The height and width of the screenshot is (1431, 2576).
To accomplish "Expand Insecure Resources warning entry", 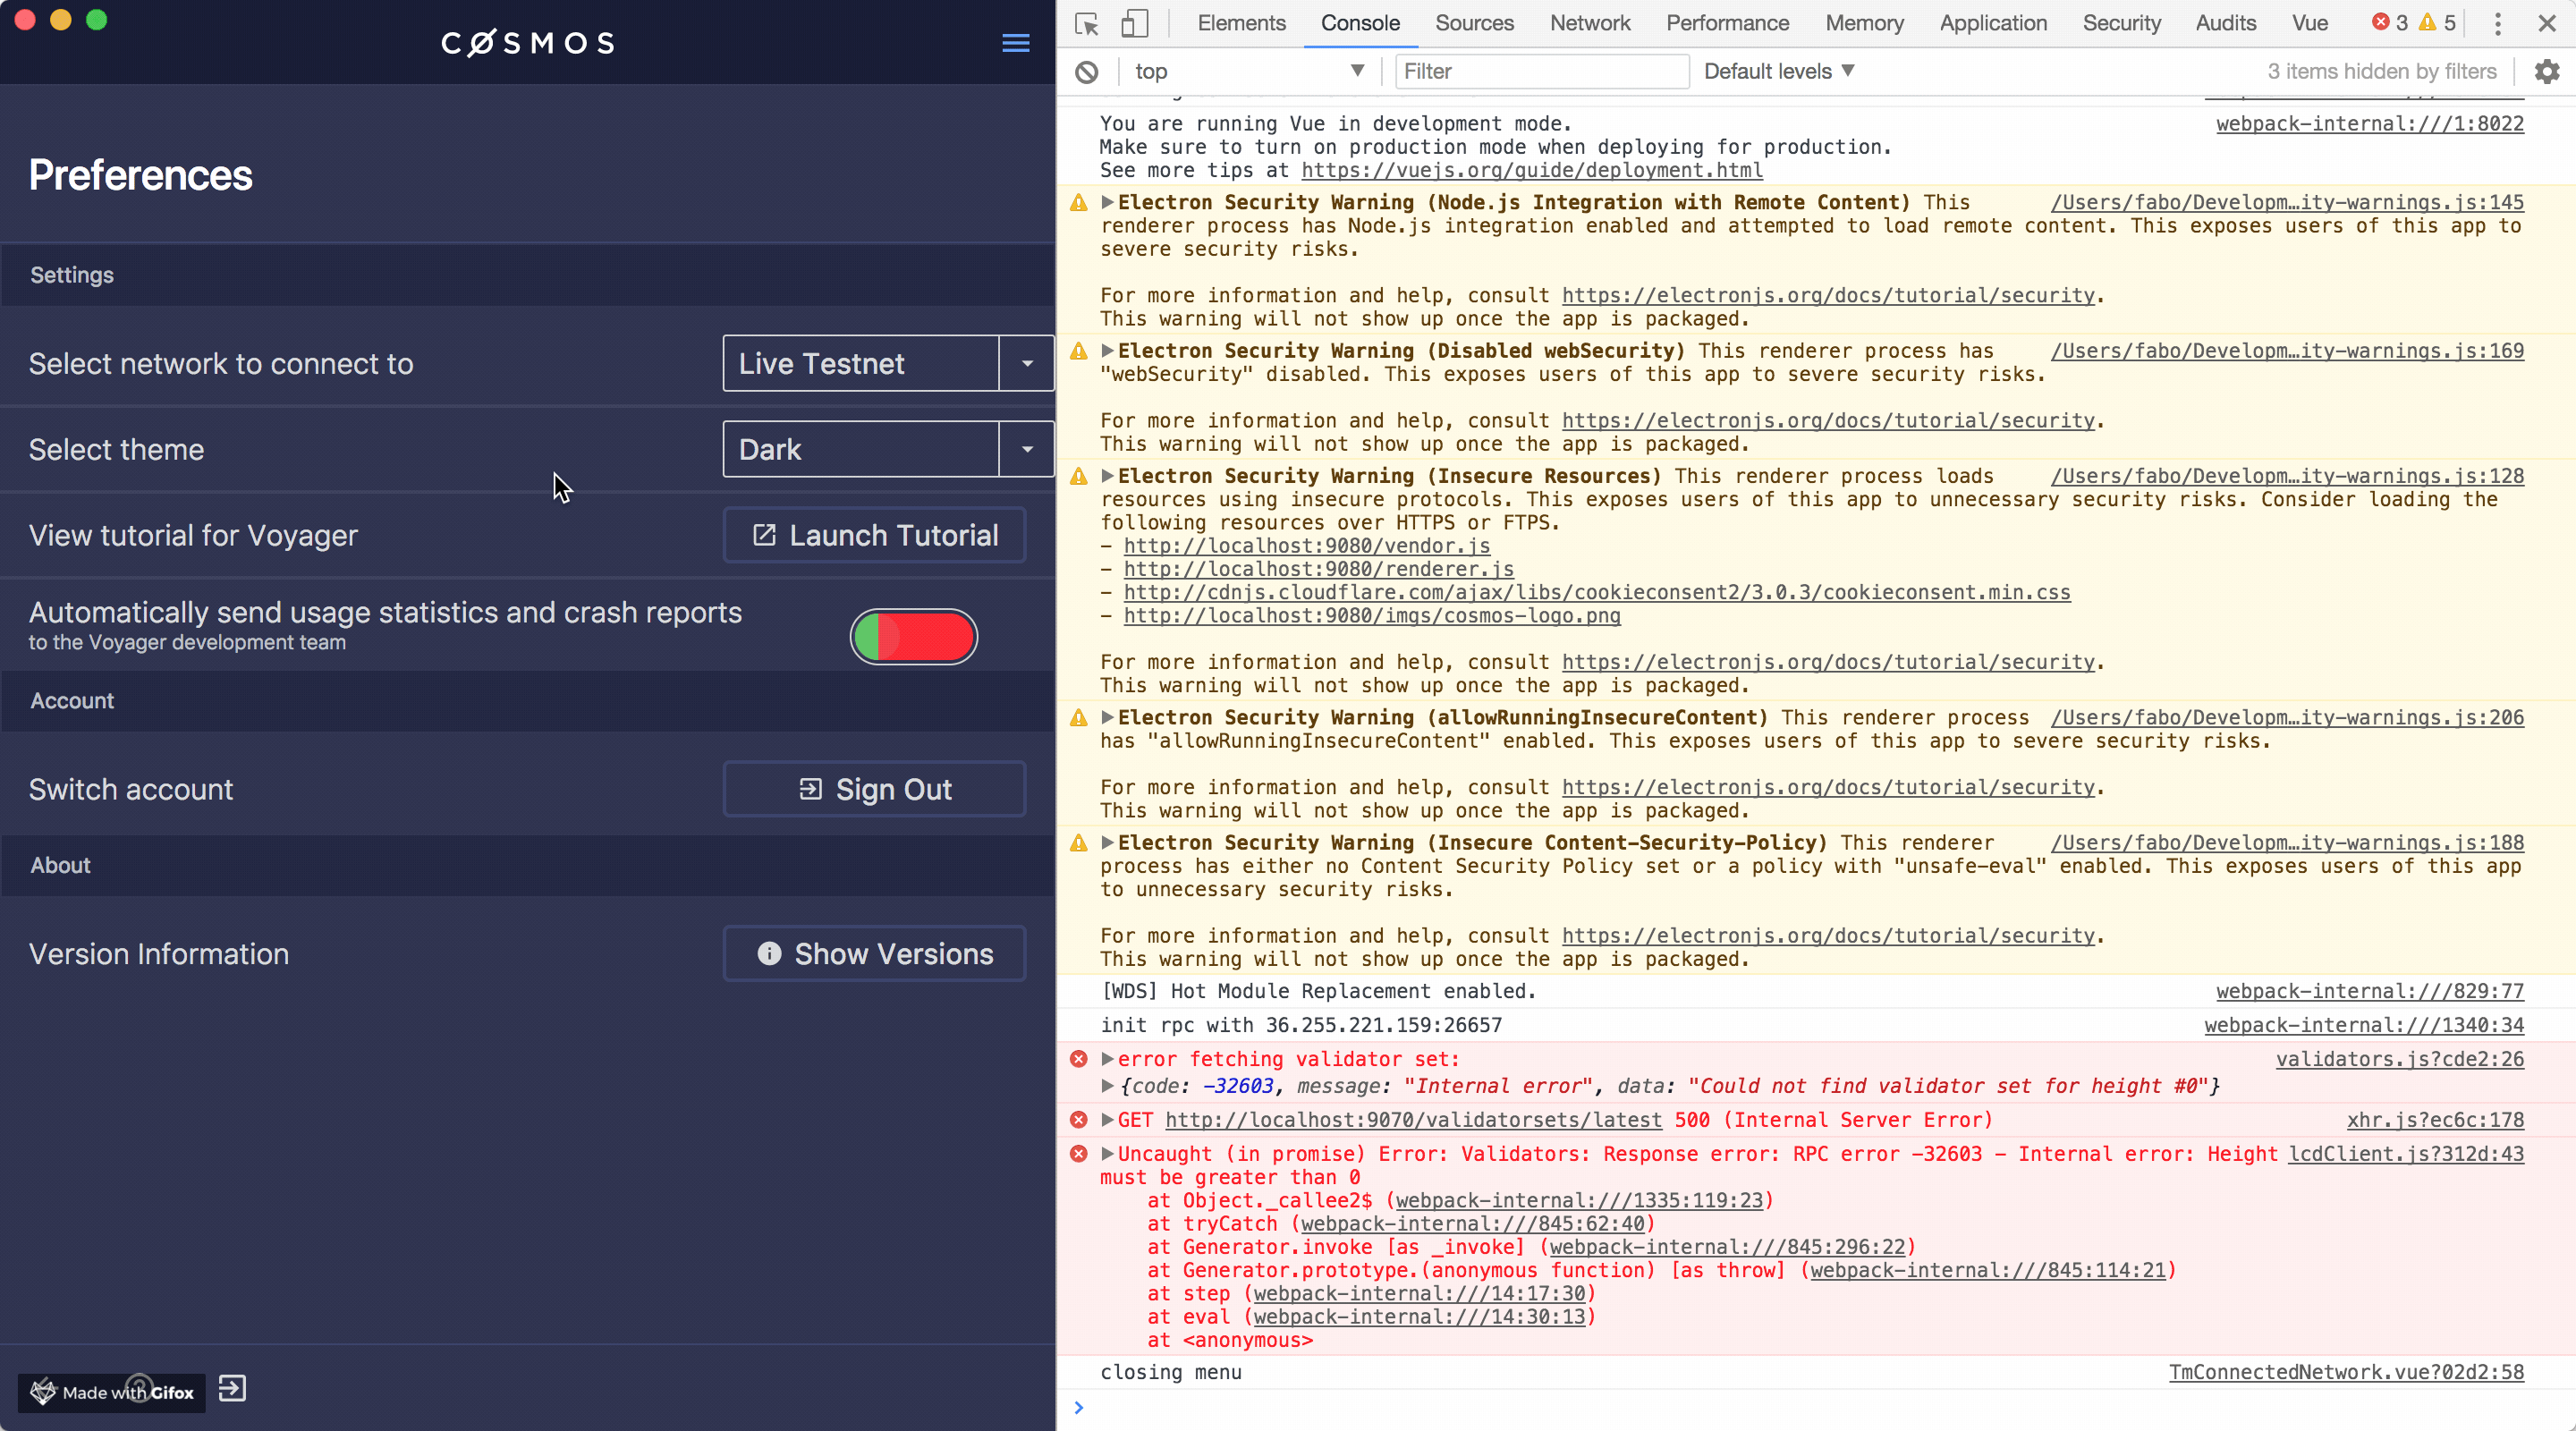I will 1107,476.
